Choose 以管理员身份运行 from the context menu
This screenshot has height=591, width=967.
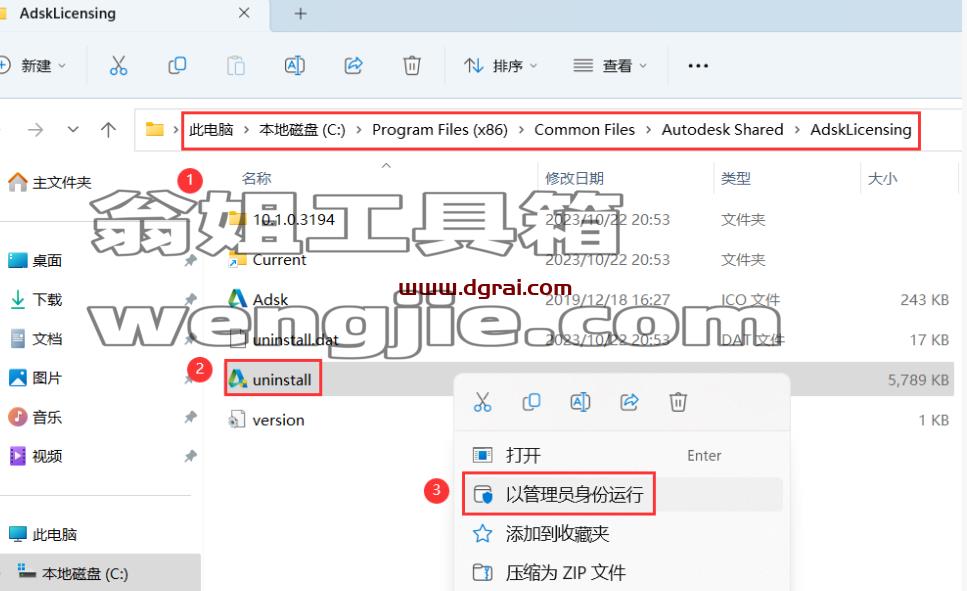click(x=622, y=494)
